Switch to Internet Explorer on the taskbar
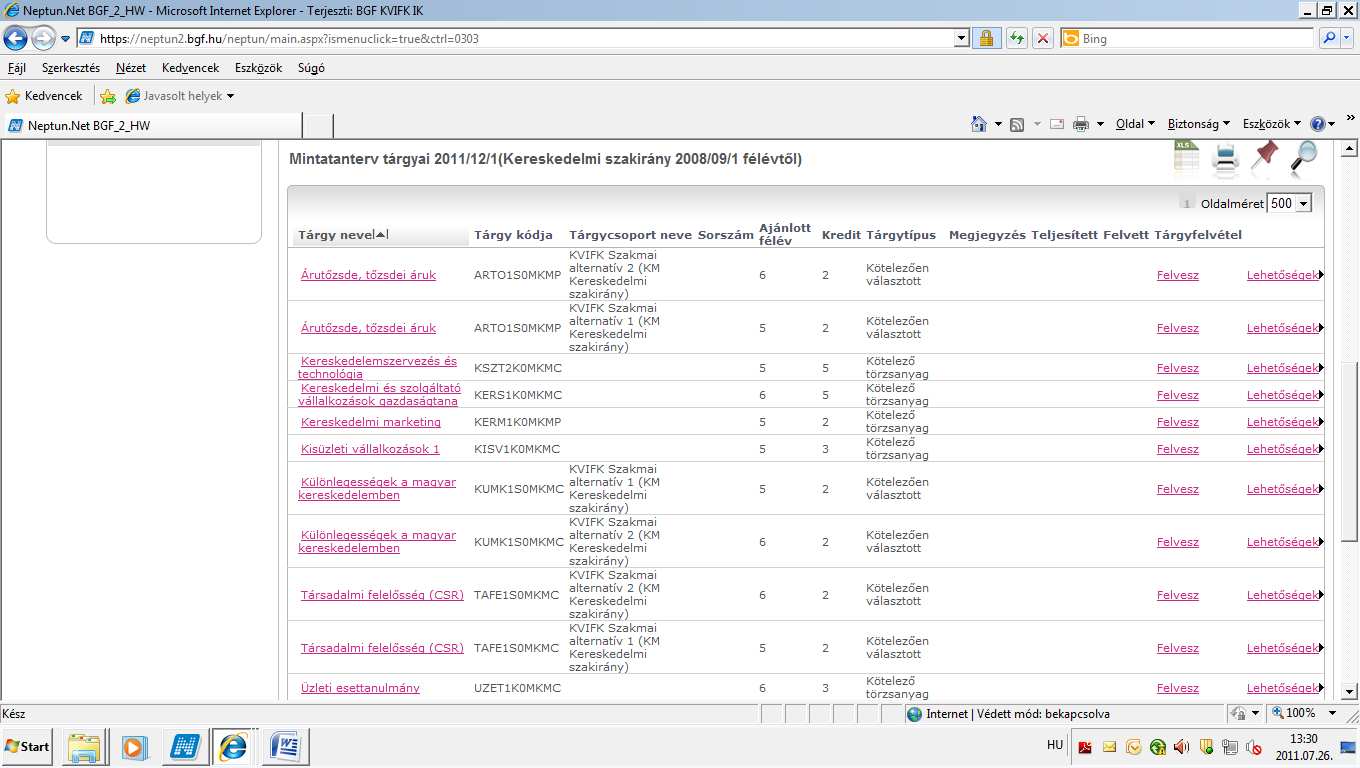This screenshot has width=1360, height=768. point(234,746)
